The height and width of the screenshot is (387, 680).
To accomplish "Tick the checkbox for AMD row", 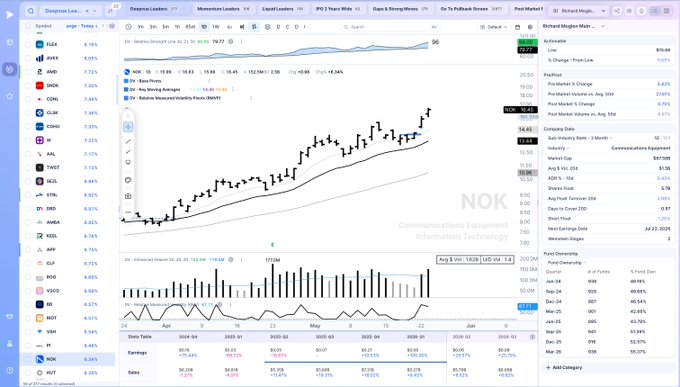I will (28, 72).
